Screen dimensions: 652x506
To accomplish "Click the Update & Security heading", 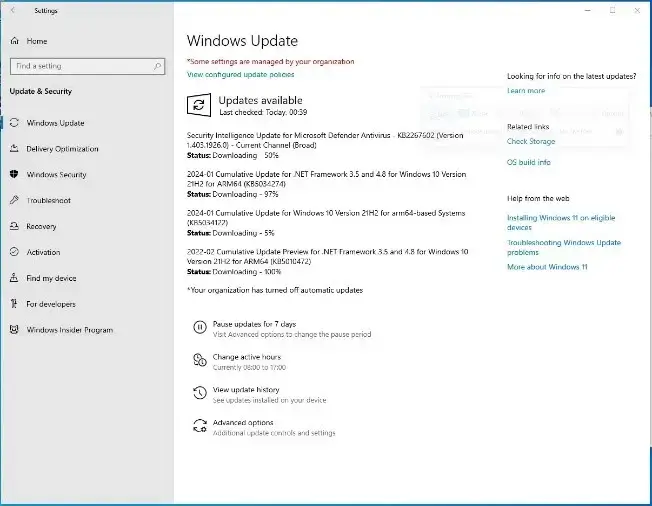I will [41, 91].
